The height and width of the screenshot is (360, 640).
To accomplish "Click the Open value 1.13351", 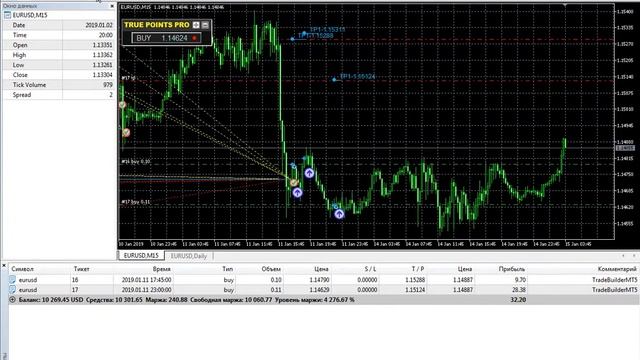I will coord(102,45).
